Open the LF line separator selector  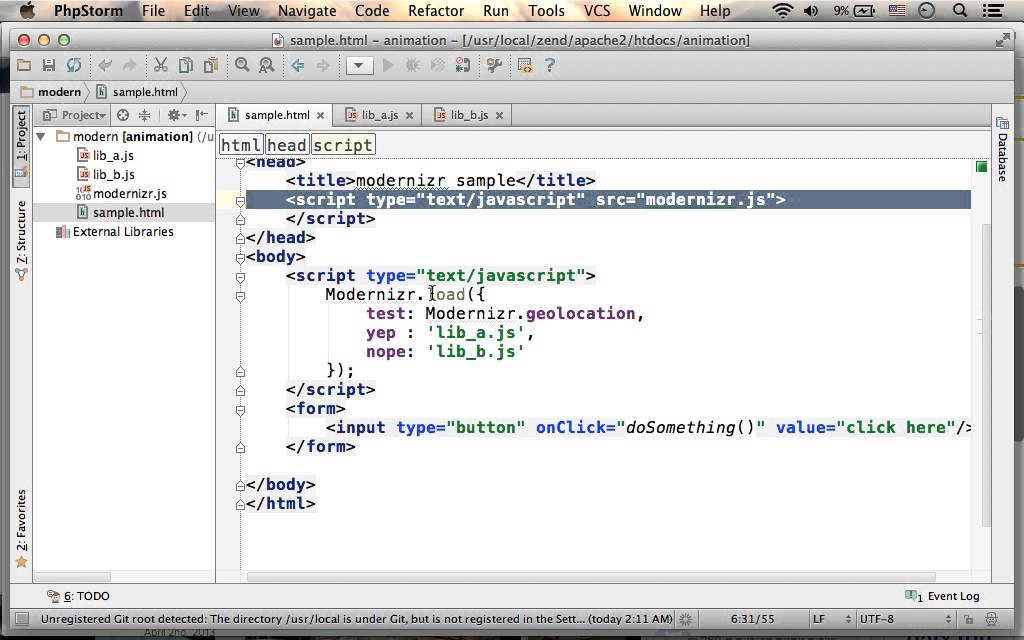pos(831,618)
